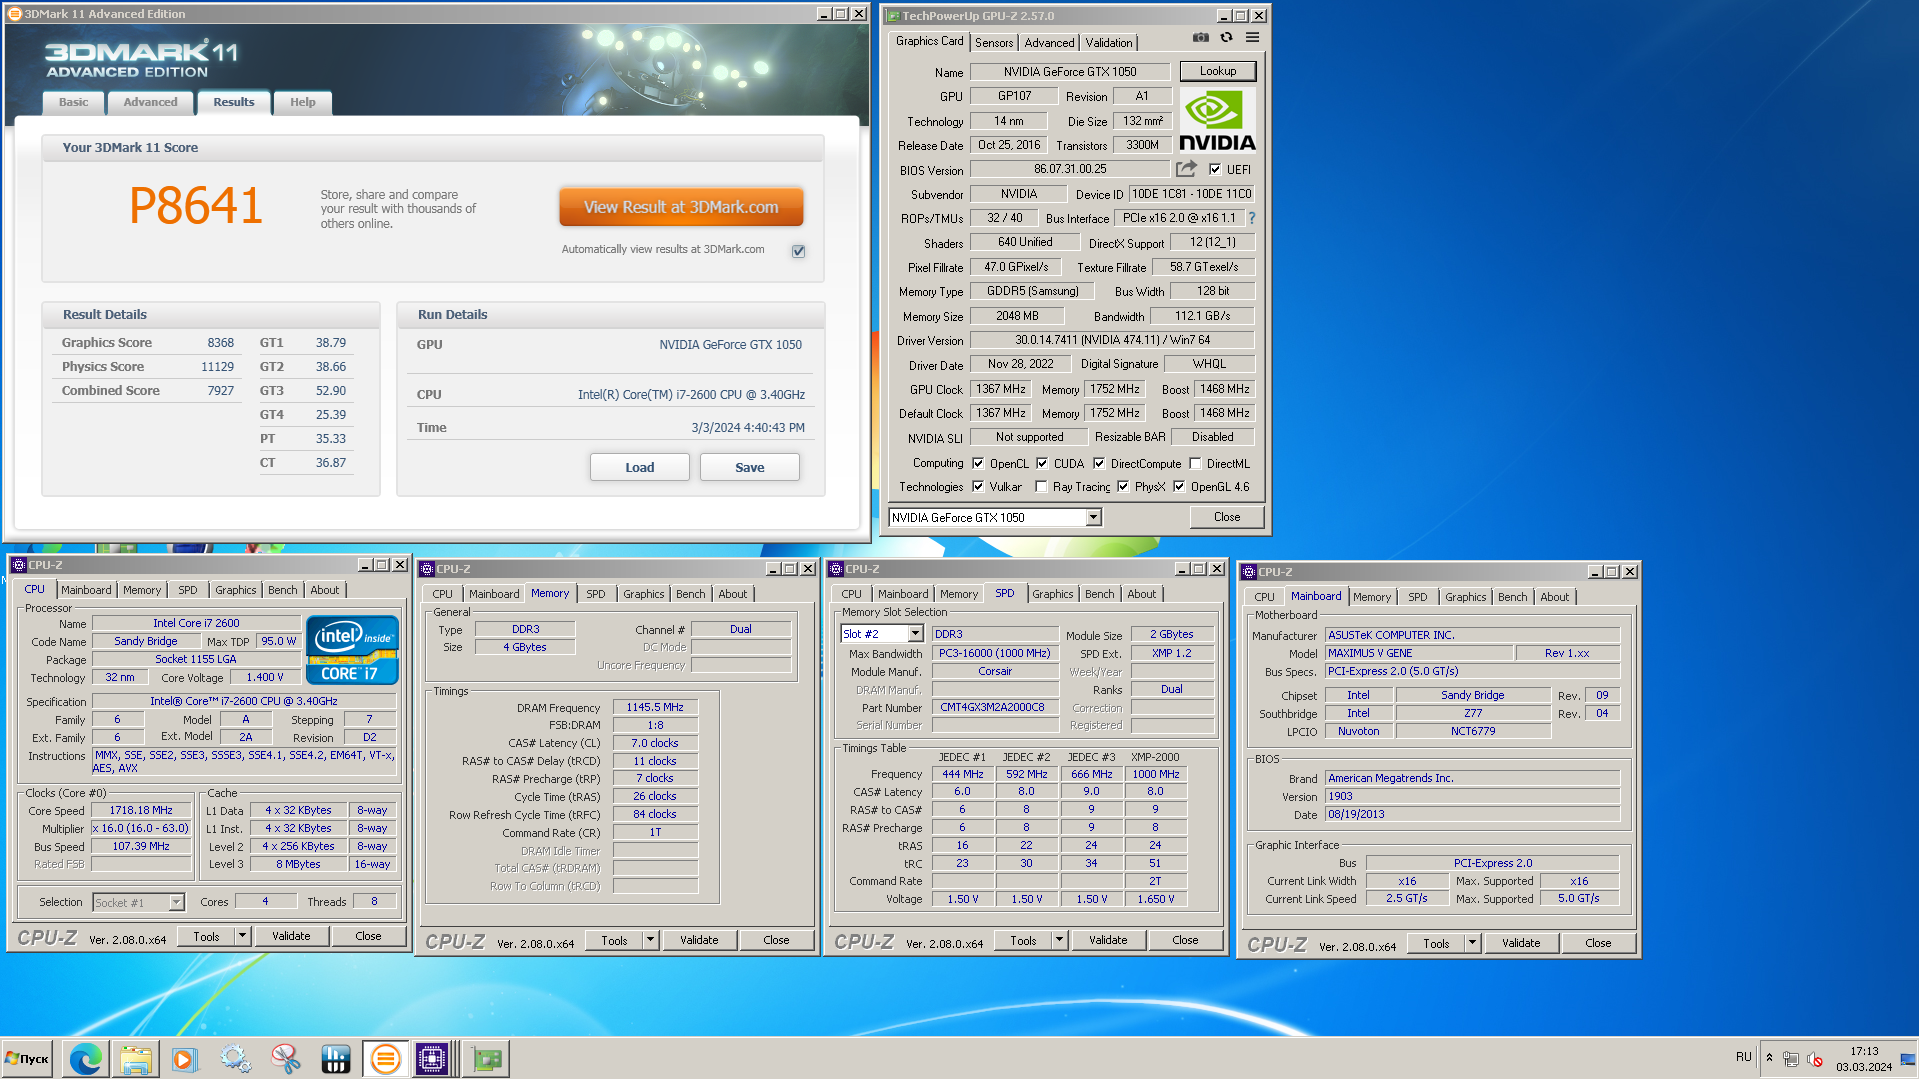Expand Tools dropdown in CPU-Z Memory window
This screenshot has height=1079, width=1919.
650,941
